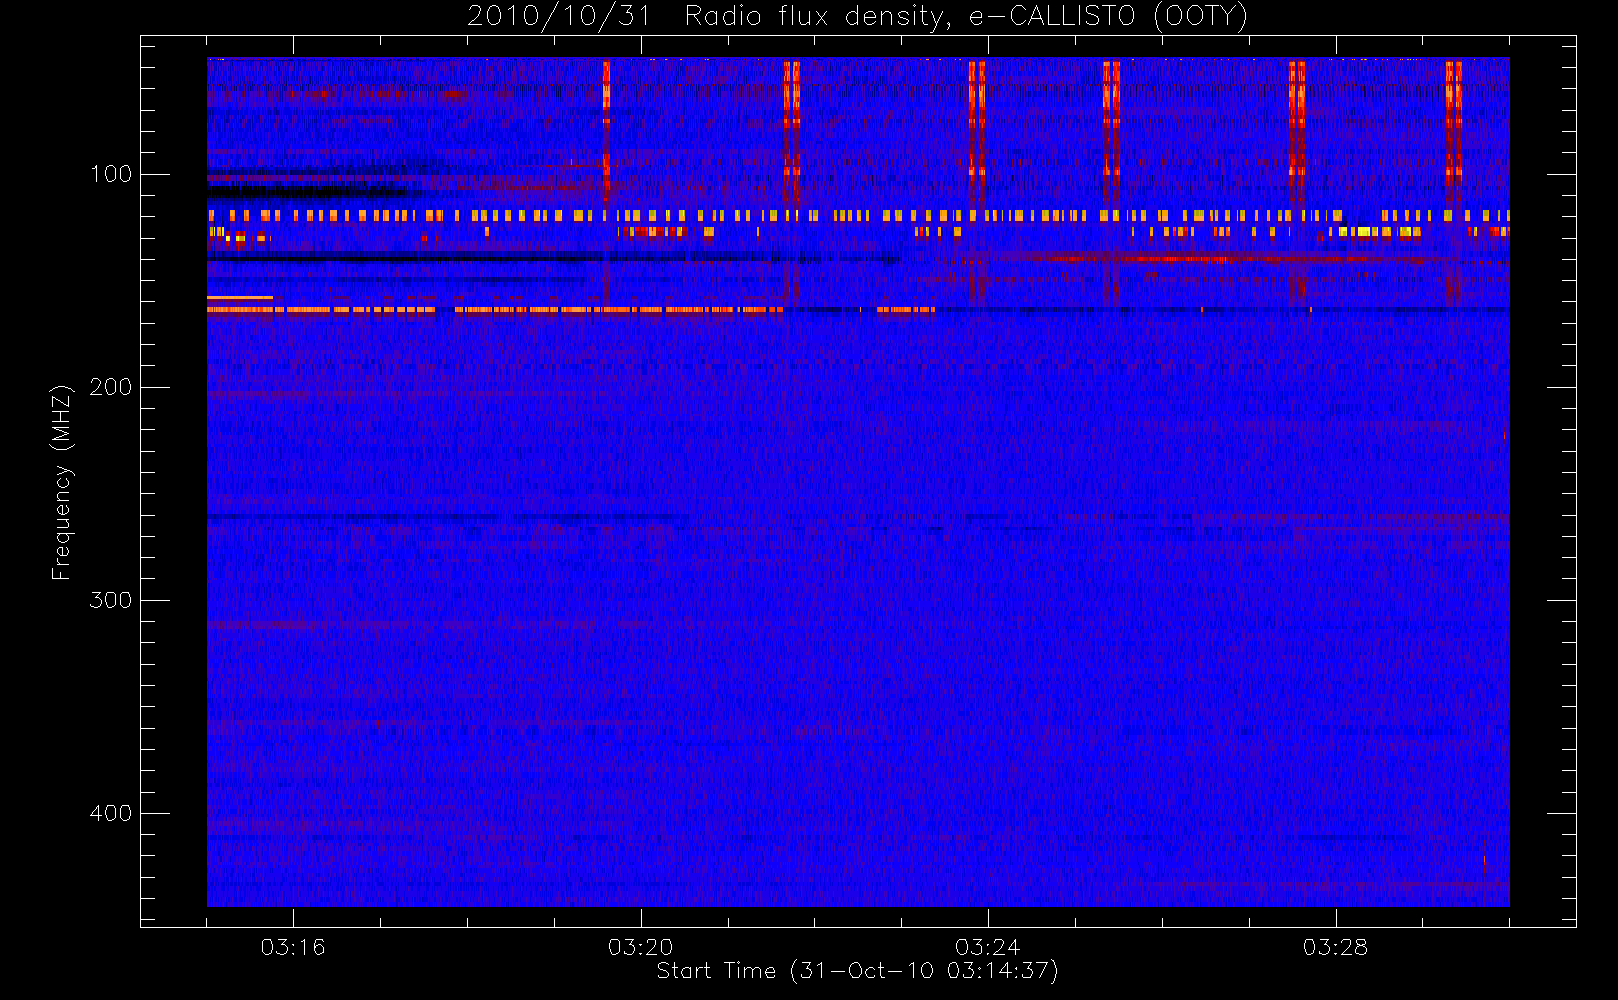Click the 100 frequency tick label

tap(111, 174)
